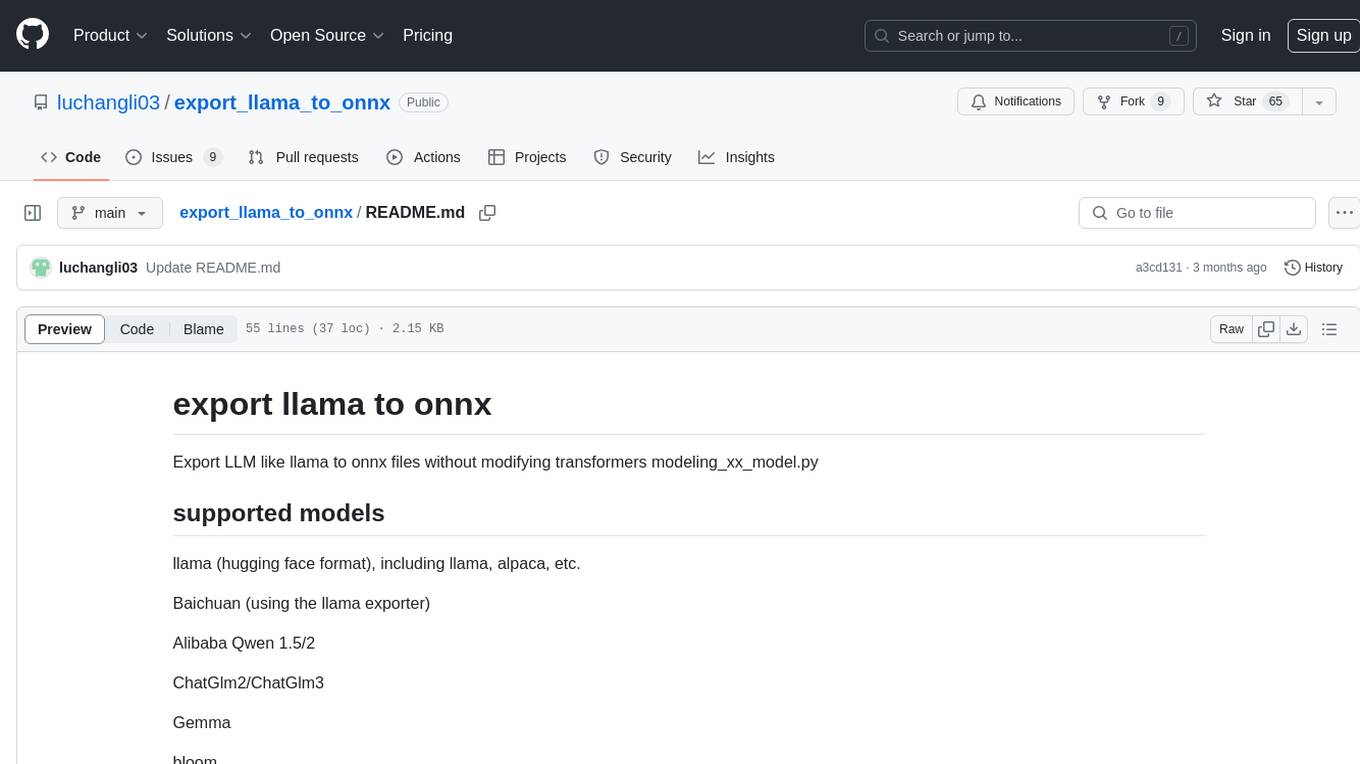Open the Update README.md commit message
The image size is (1360, 764).
click(x=213, y=268)
